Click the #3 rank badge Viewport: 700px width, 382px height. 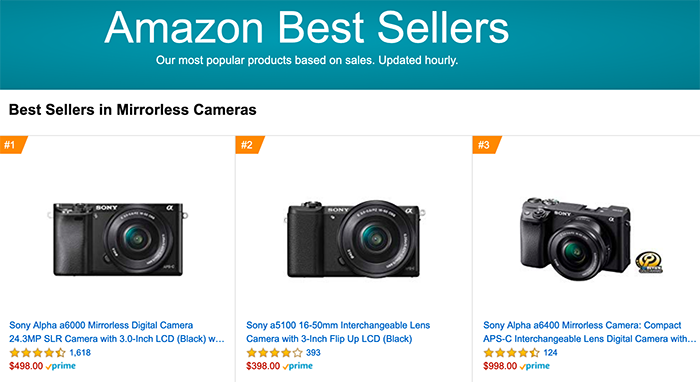click(x=486, y=145)
